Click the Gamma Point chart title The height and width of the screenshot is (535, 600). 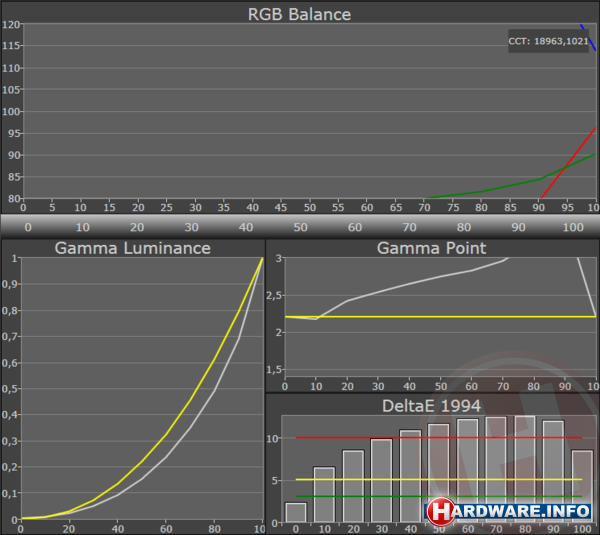[x=431, y=248]
